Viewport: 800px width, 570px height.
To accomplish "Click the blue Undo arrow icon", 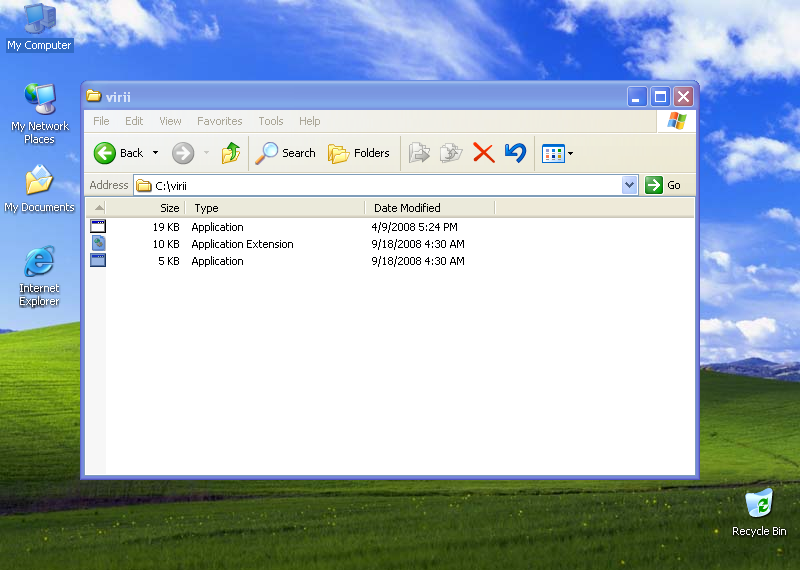I will 515,153.
